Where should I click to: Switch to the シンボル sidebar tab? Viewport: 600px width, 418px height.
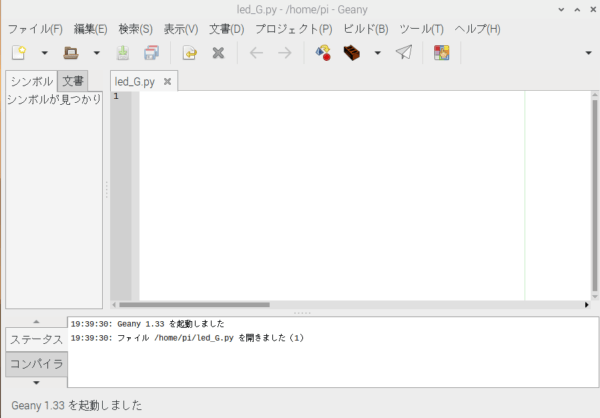coord(32,81)
